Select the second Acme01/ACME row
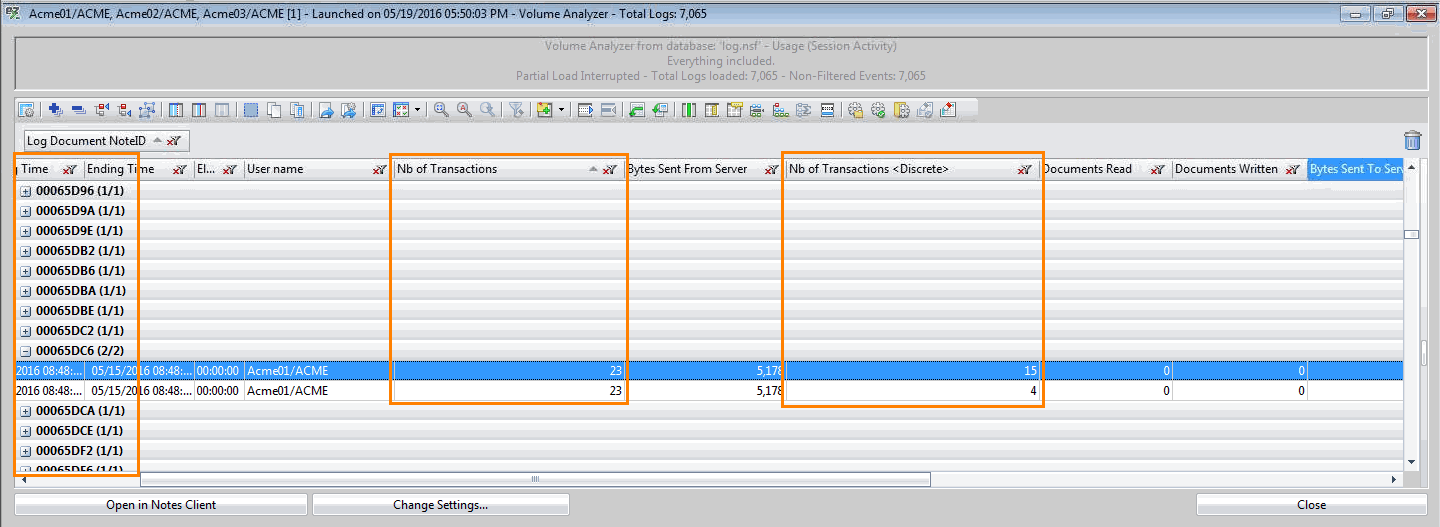Viewport: 1440px width, 527px height. 287,391
